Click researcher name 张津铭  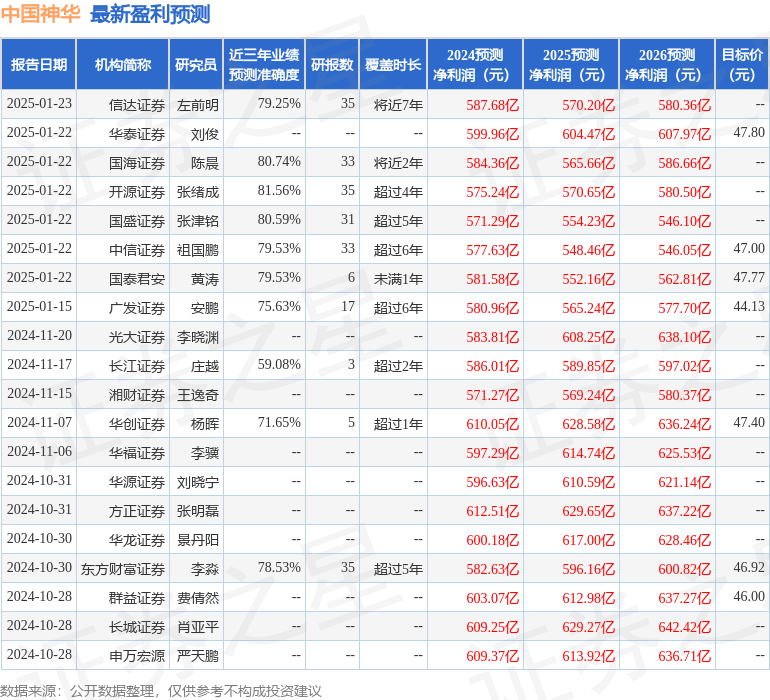[x=198, y=221]
